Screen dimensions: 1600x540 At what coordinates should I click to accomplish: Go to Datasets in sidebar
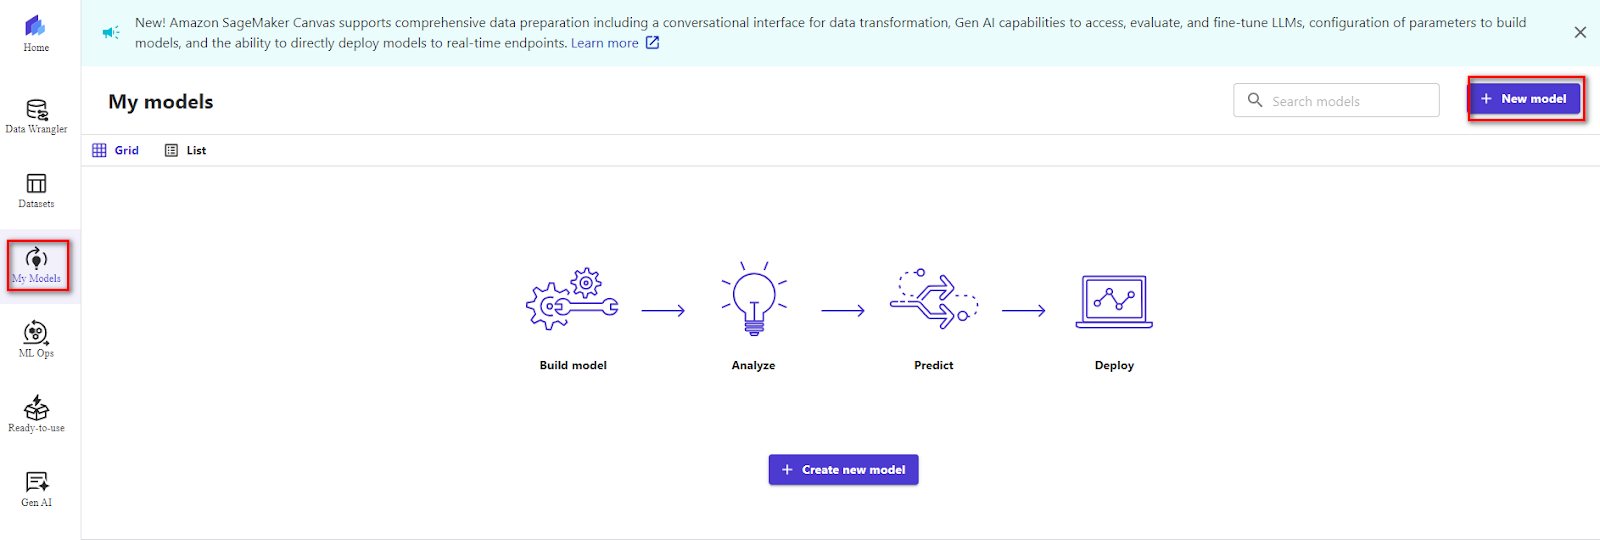coord(36,190)
